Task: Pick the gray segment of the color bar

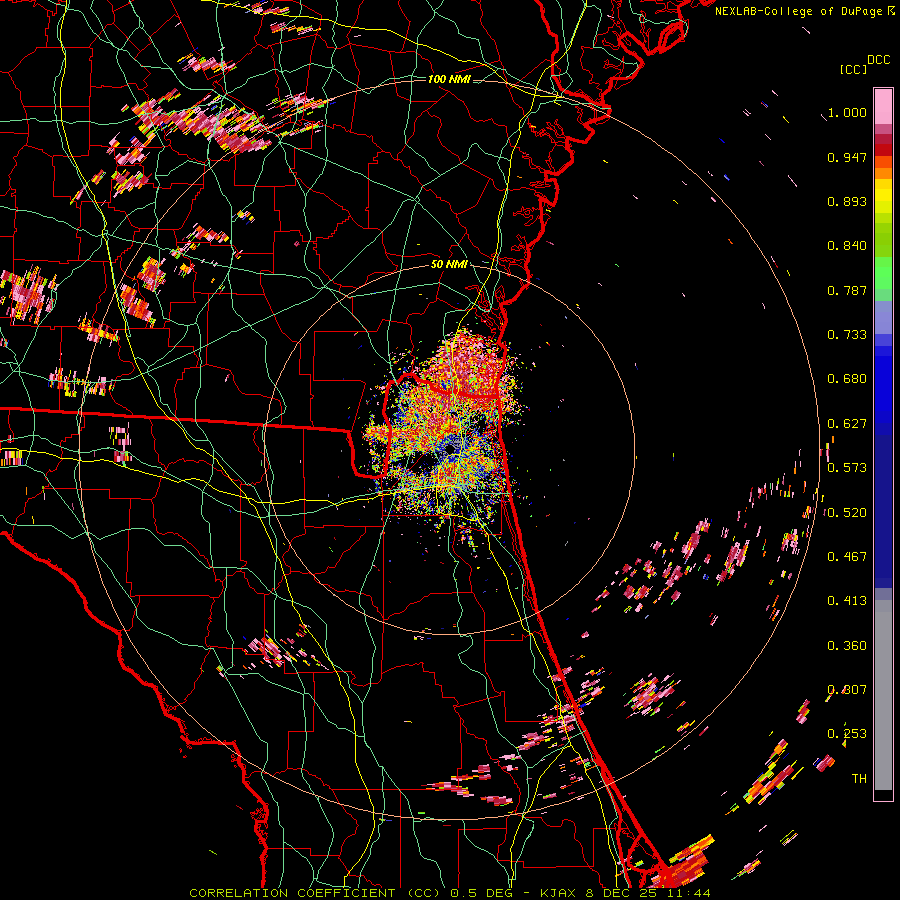Action: click(x=883, y=695)
